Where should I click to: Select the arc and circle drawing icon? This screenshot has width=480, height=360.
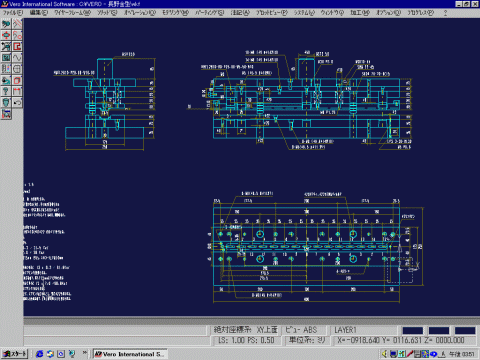point(17,35)
